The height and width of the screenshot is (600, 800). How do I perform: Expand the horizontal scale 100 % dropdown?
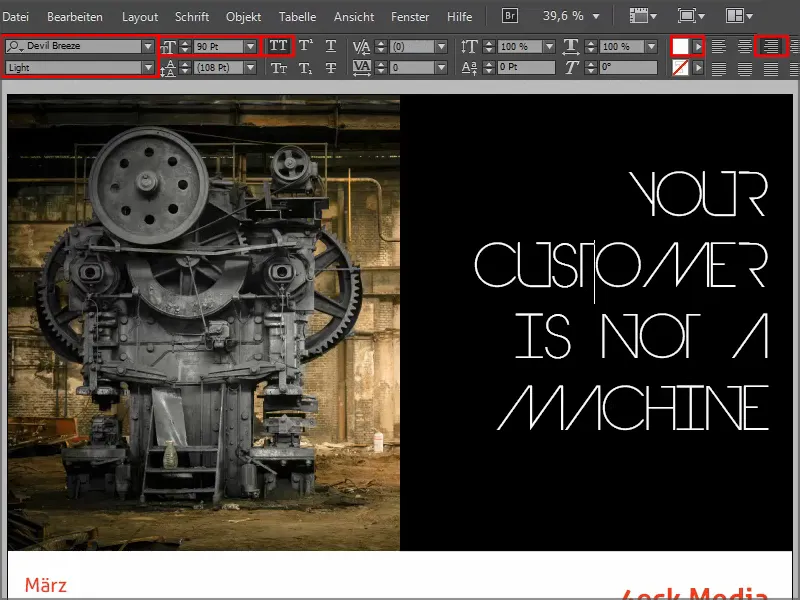[x=651, y=46]
